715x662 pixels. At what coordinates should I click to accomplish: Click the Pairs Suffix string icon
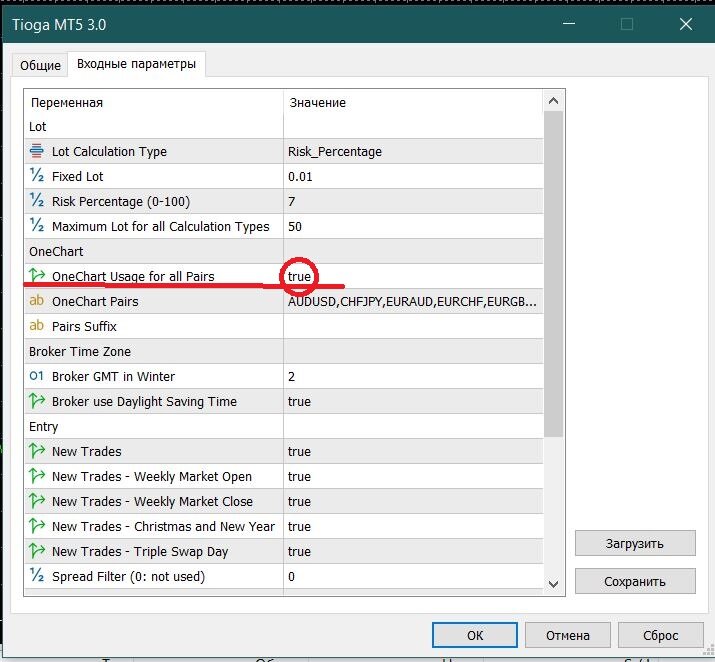(36, 326)
